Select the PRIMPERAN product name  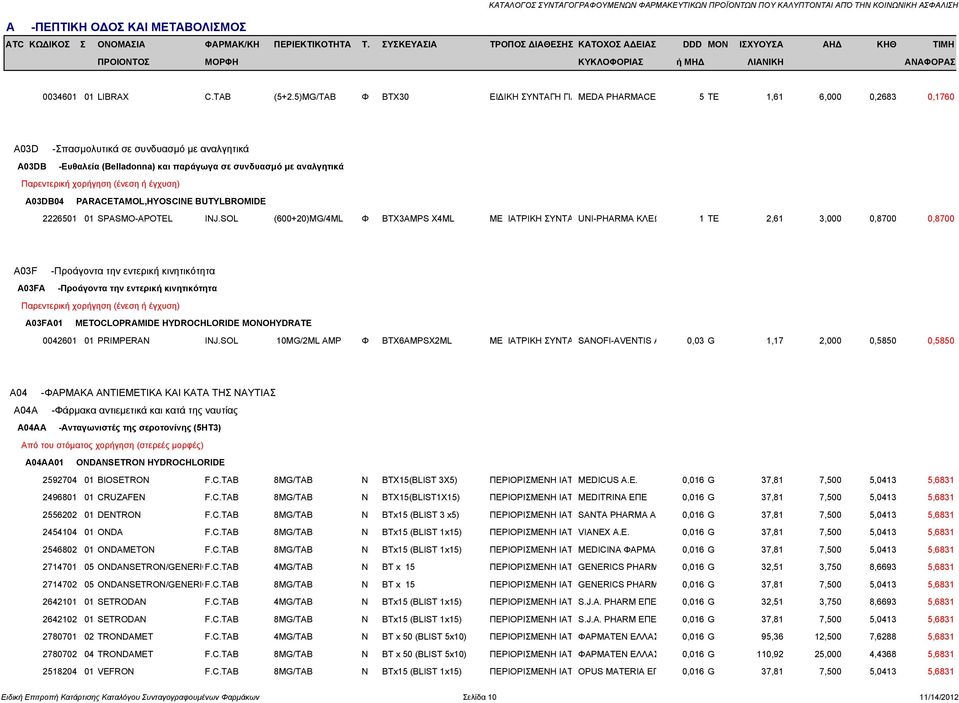123,341
